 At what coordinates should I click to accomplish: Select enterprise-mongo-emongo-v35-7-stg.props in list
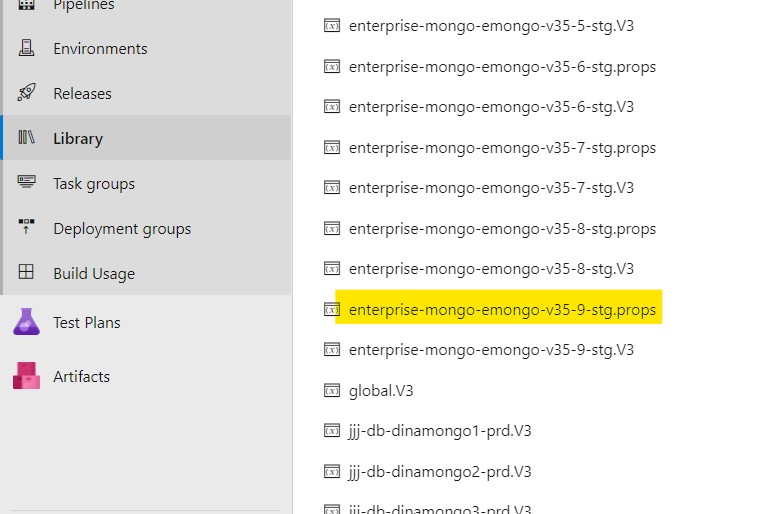[x=502, y=147]
